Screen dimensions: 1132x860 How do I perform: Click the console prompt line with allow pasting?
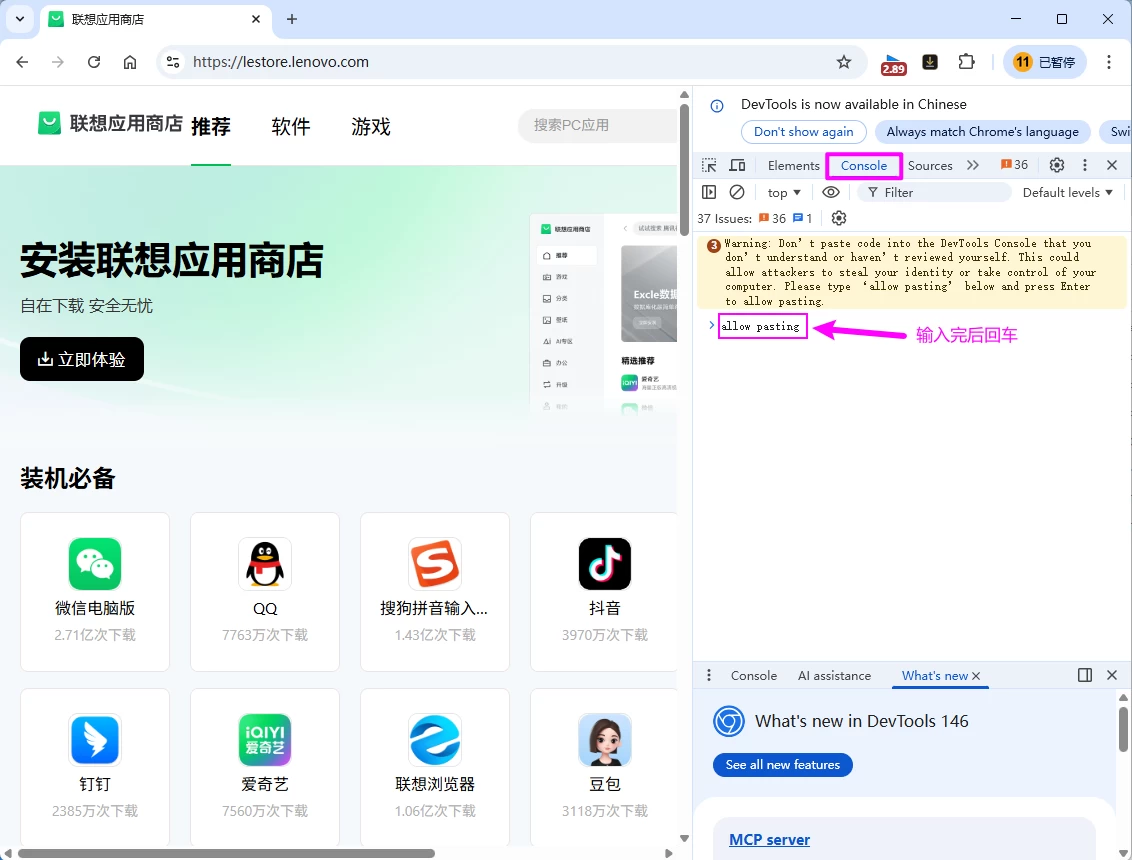762,326
